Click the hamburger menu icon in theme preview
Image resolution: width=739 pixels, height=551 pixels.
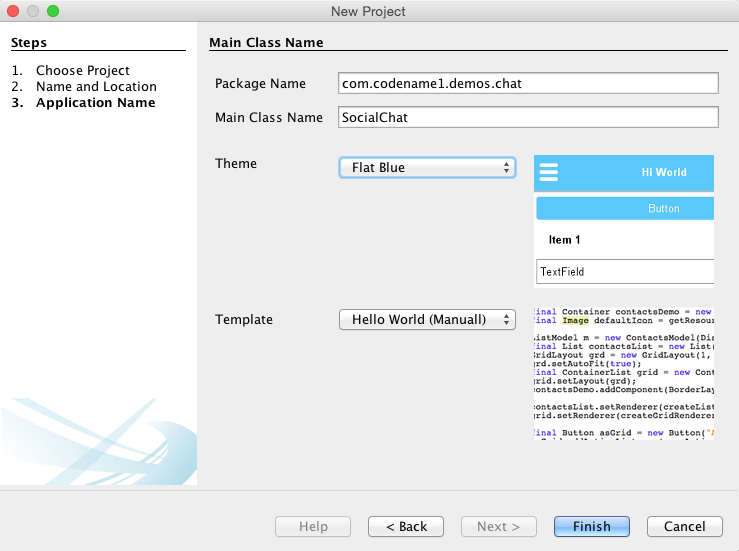548,172
